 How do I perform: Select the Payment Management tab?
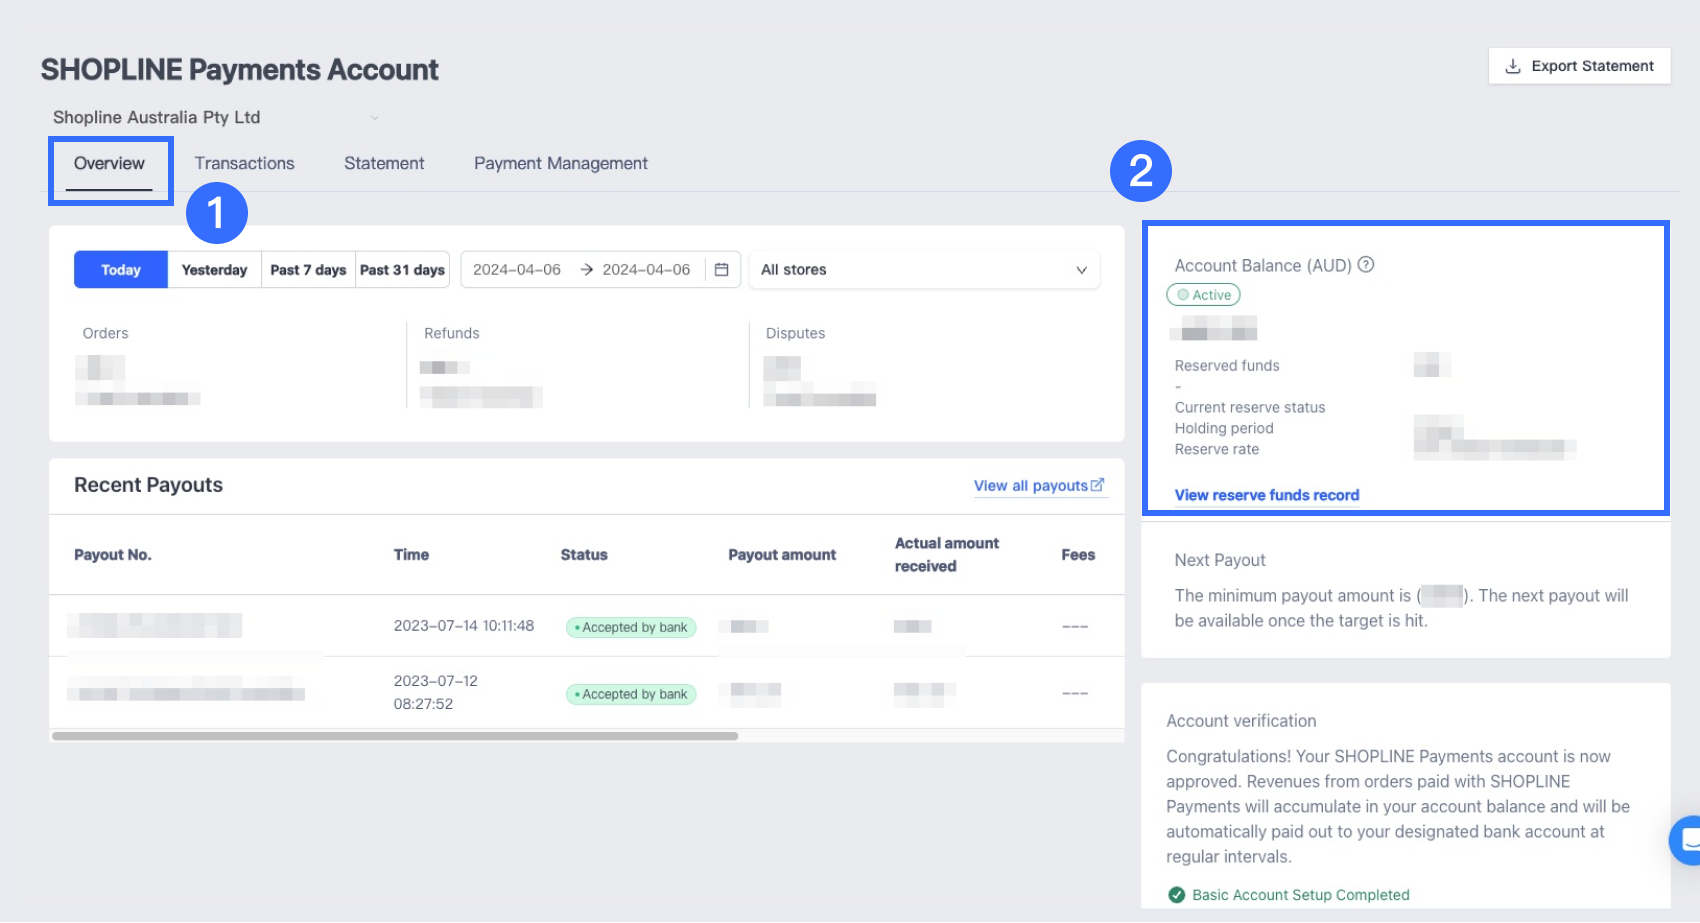click(561, 164)
